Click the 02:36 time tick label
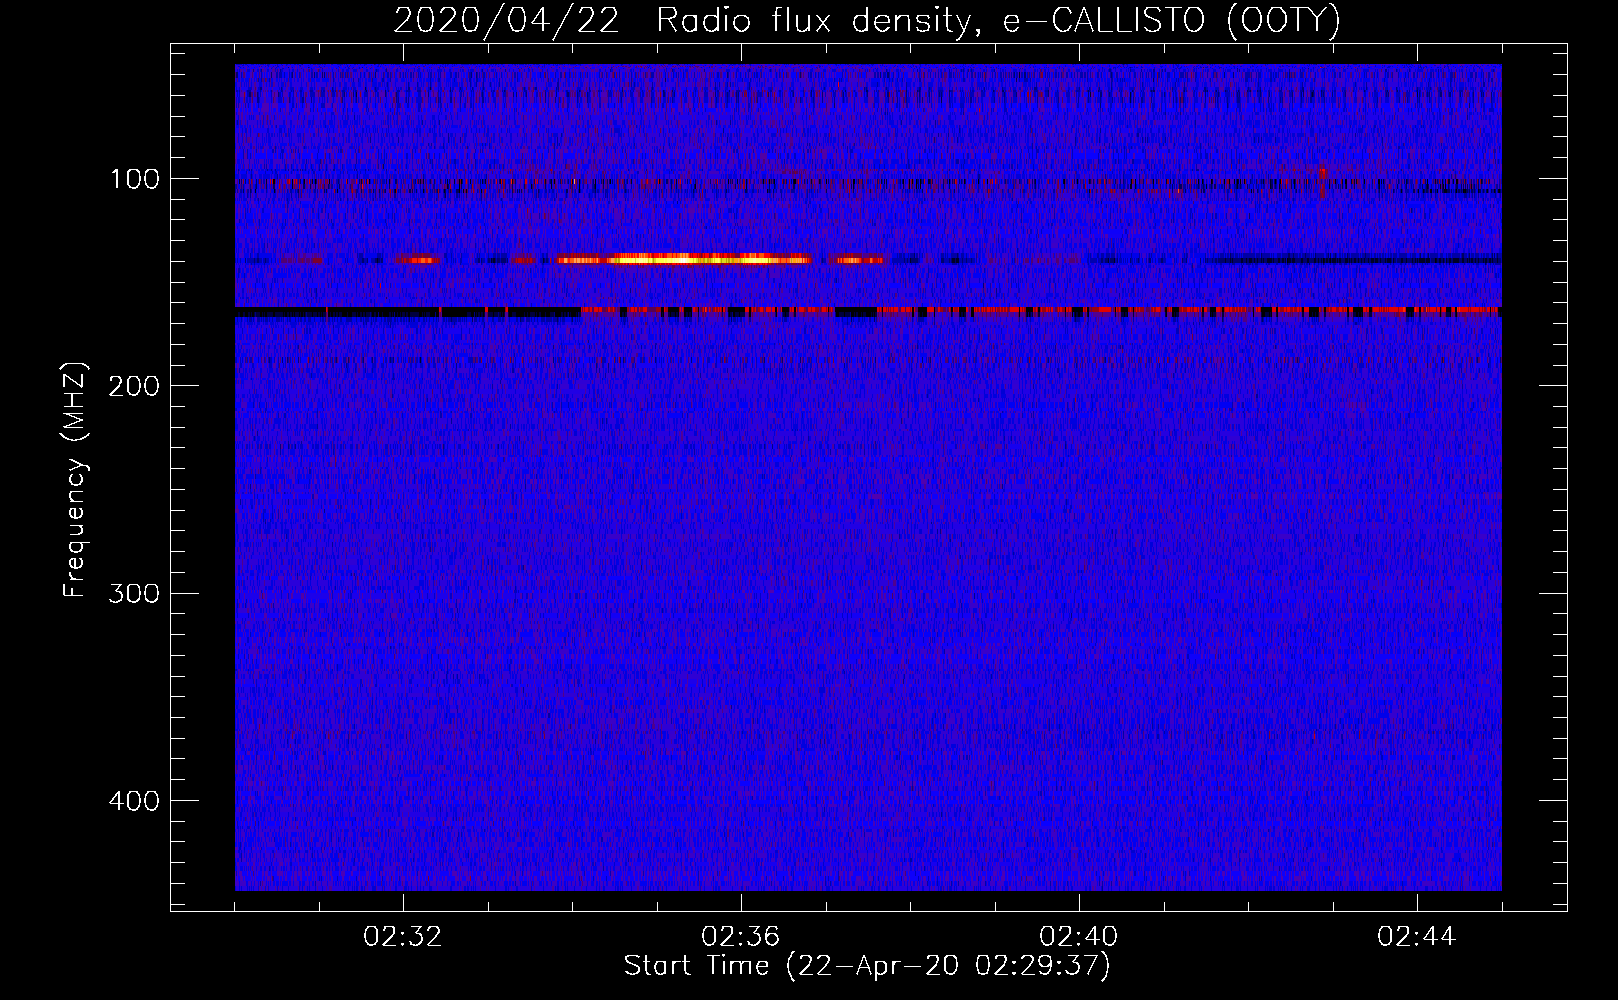This screenshot has width=1618, height=1000. pos(740,937)
